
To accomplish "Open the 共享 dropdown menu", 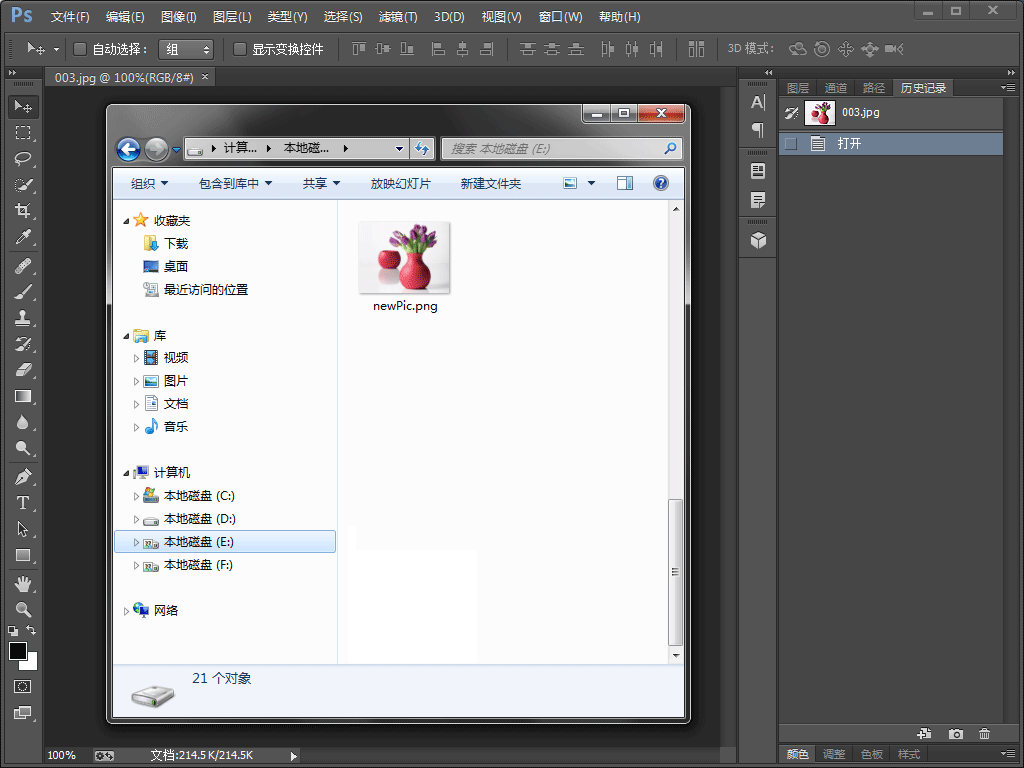I will pos(321,184).
